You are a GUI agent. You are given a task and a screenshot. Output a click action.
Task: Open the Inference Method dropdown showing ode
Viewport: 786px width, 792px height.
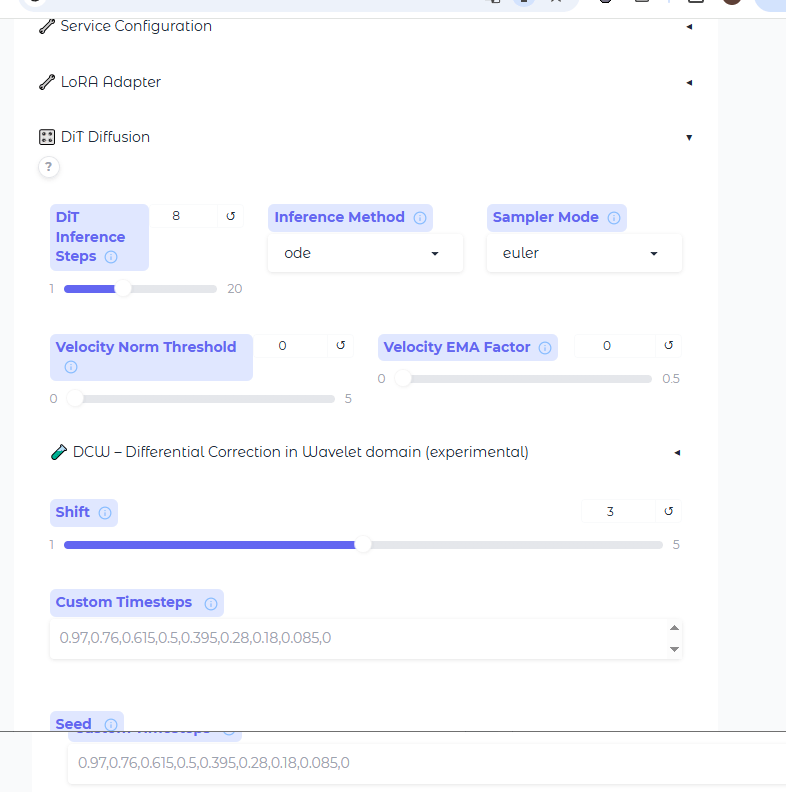[365, 253]
